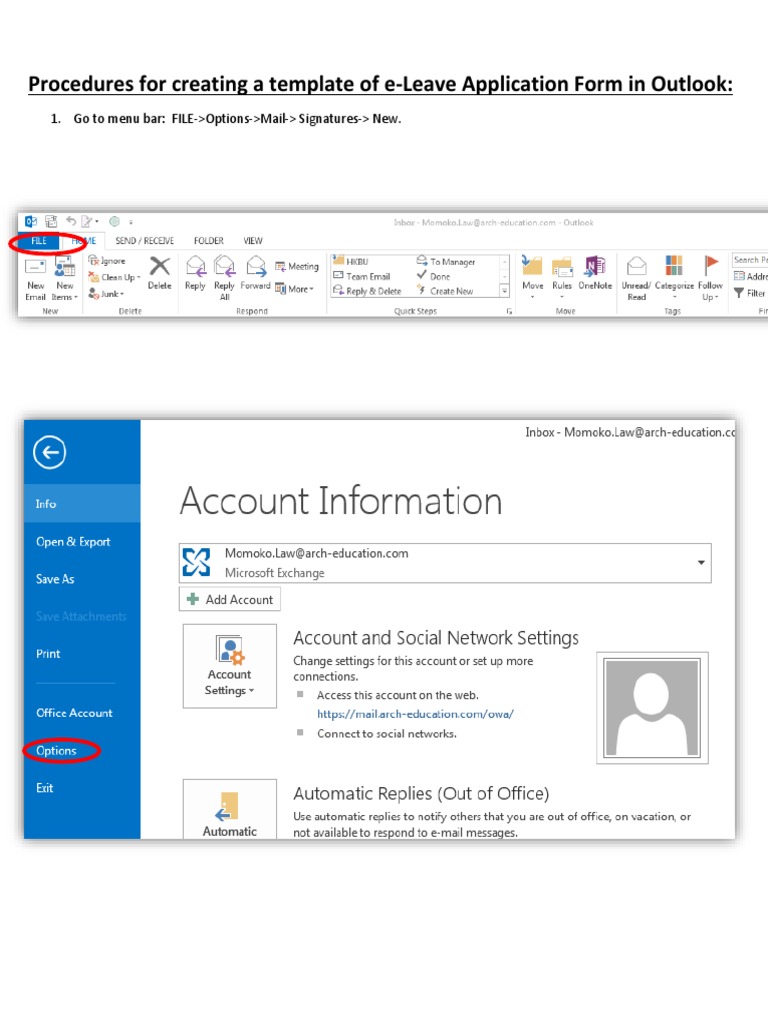Viewport: 768px width, 1024px height.
Task: Choose Create New quick step
Action: pos(445,291)
